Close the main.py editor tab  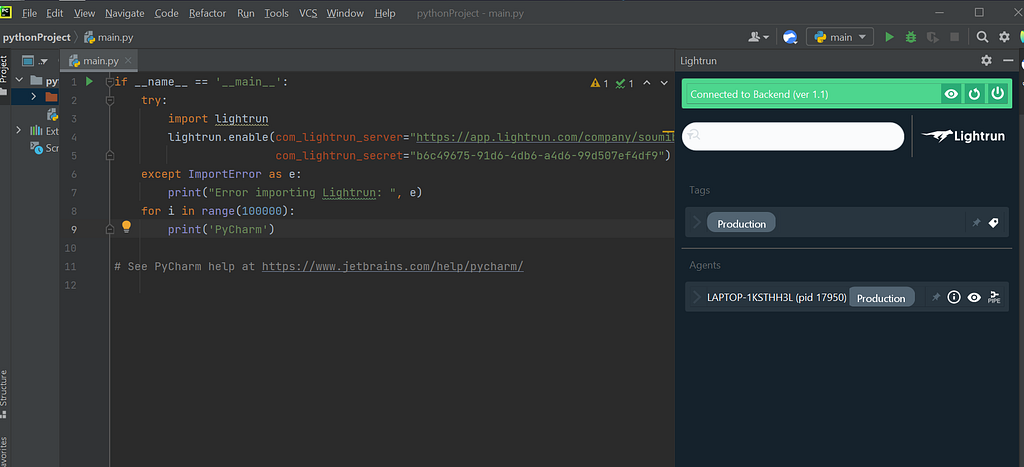(x=128, y=61)
